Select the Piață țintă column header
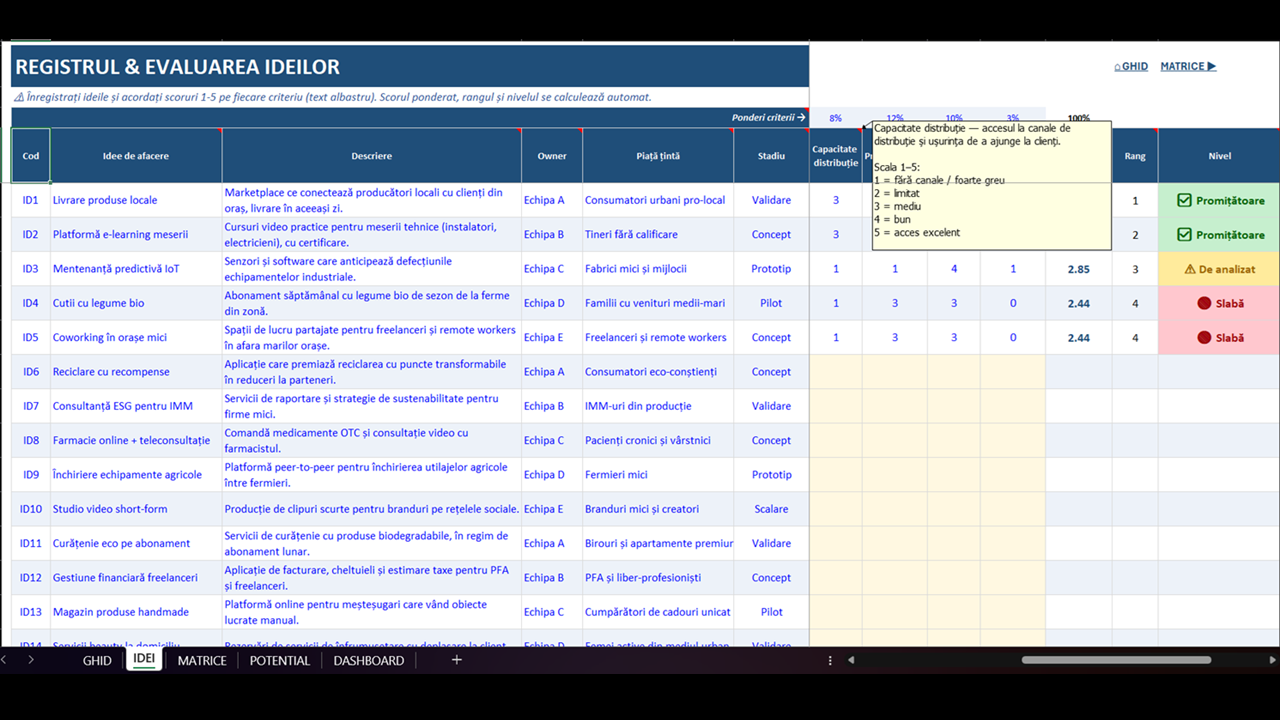Screen dimensions: 1280x720 click(x=658, y=156)
